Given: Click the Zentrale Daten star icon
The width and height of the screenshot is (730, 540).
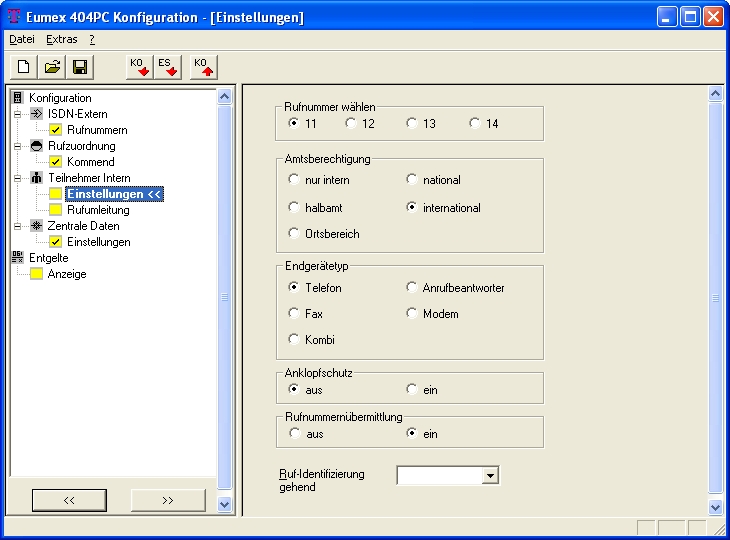Looking at the screenshot, I should [36, 226].
